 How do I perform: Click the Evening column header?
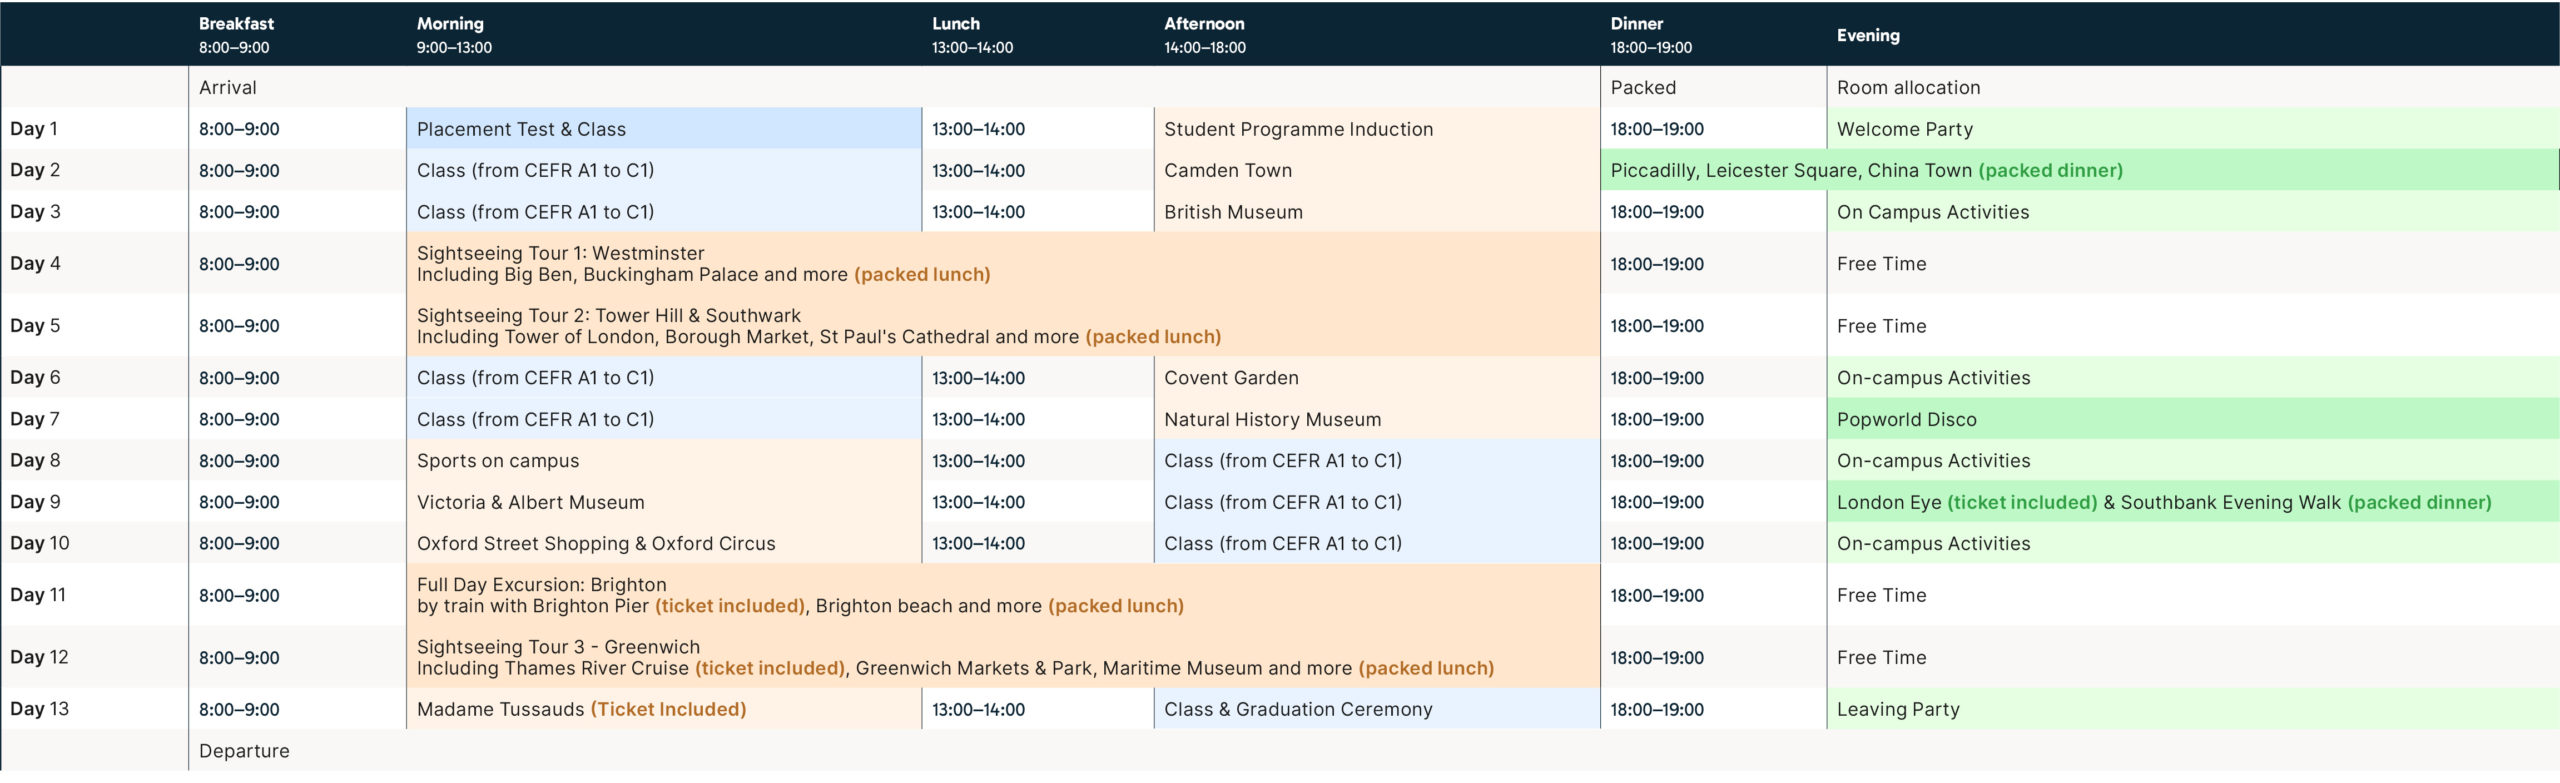click(1867, 35)
